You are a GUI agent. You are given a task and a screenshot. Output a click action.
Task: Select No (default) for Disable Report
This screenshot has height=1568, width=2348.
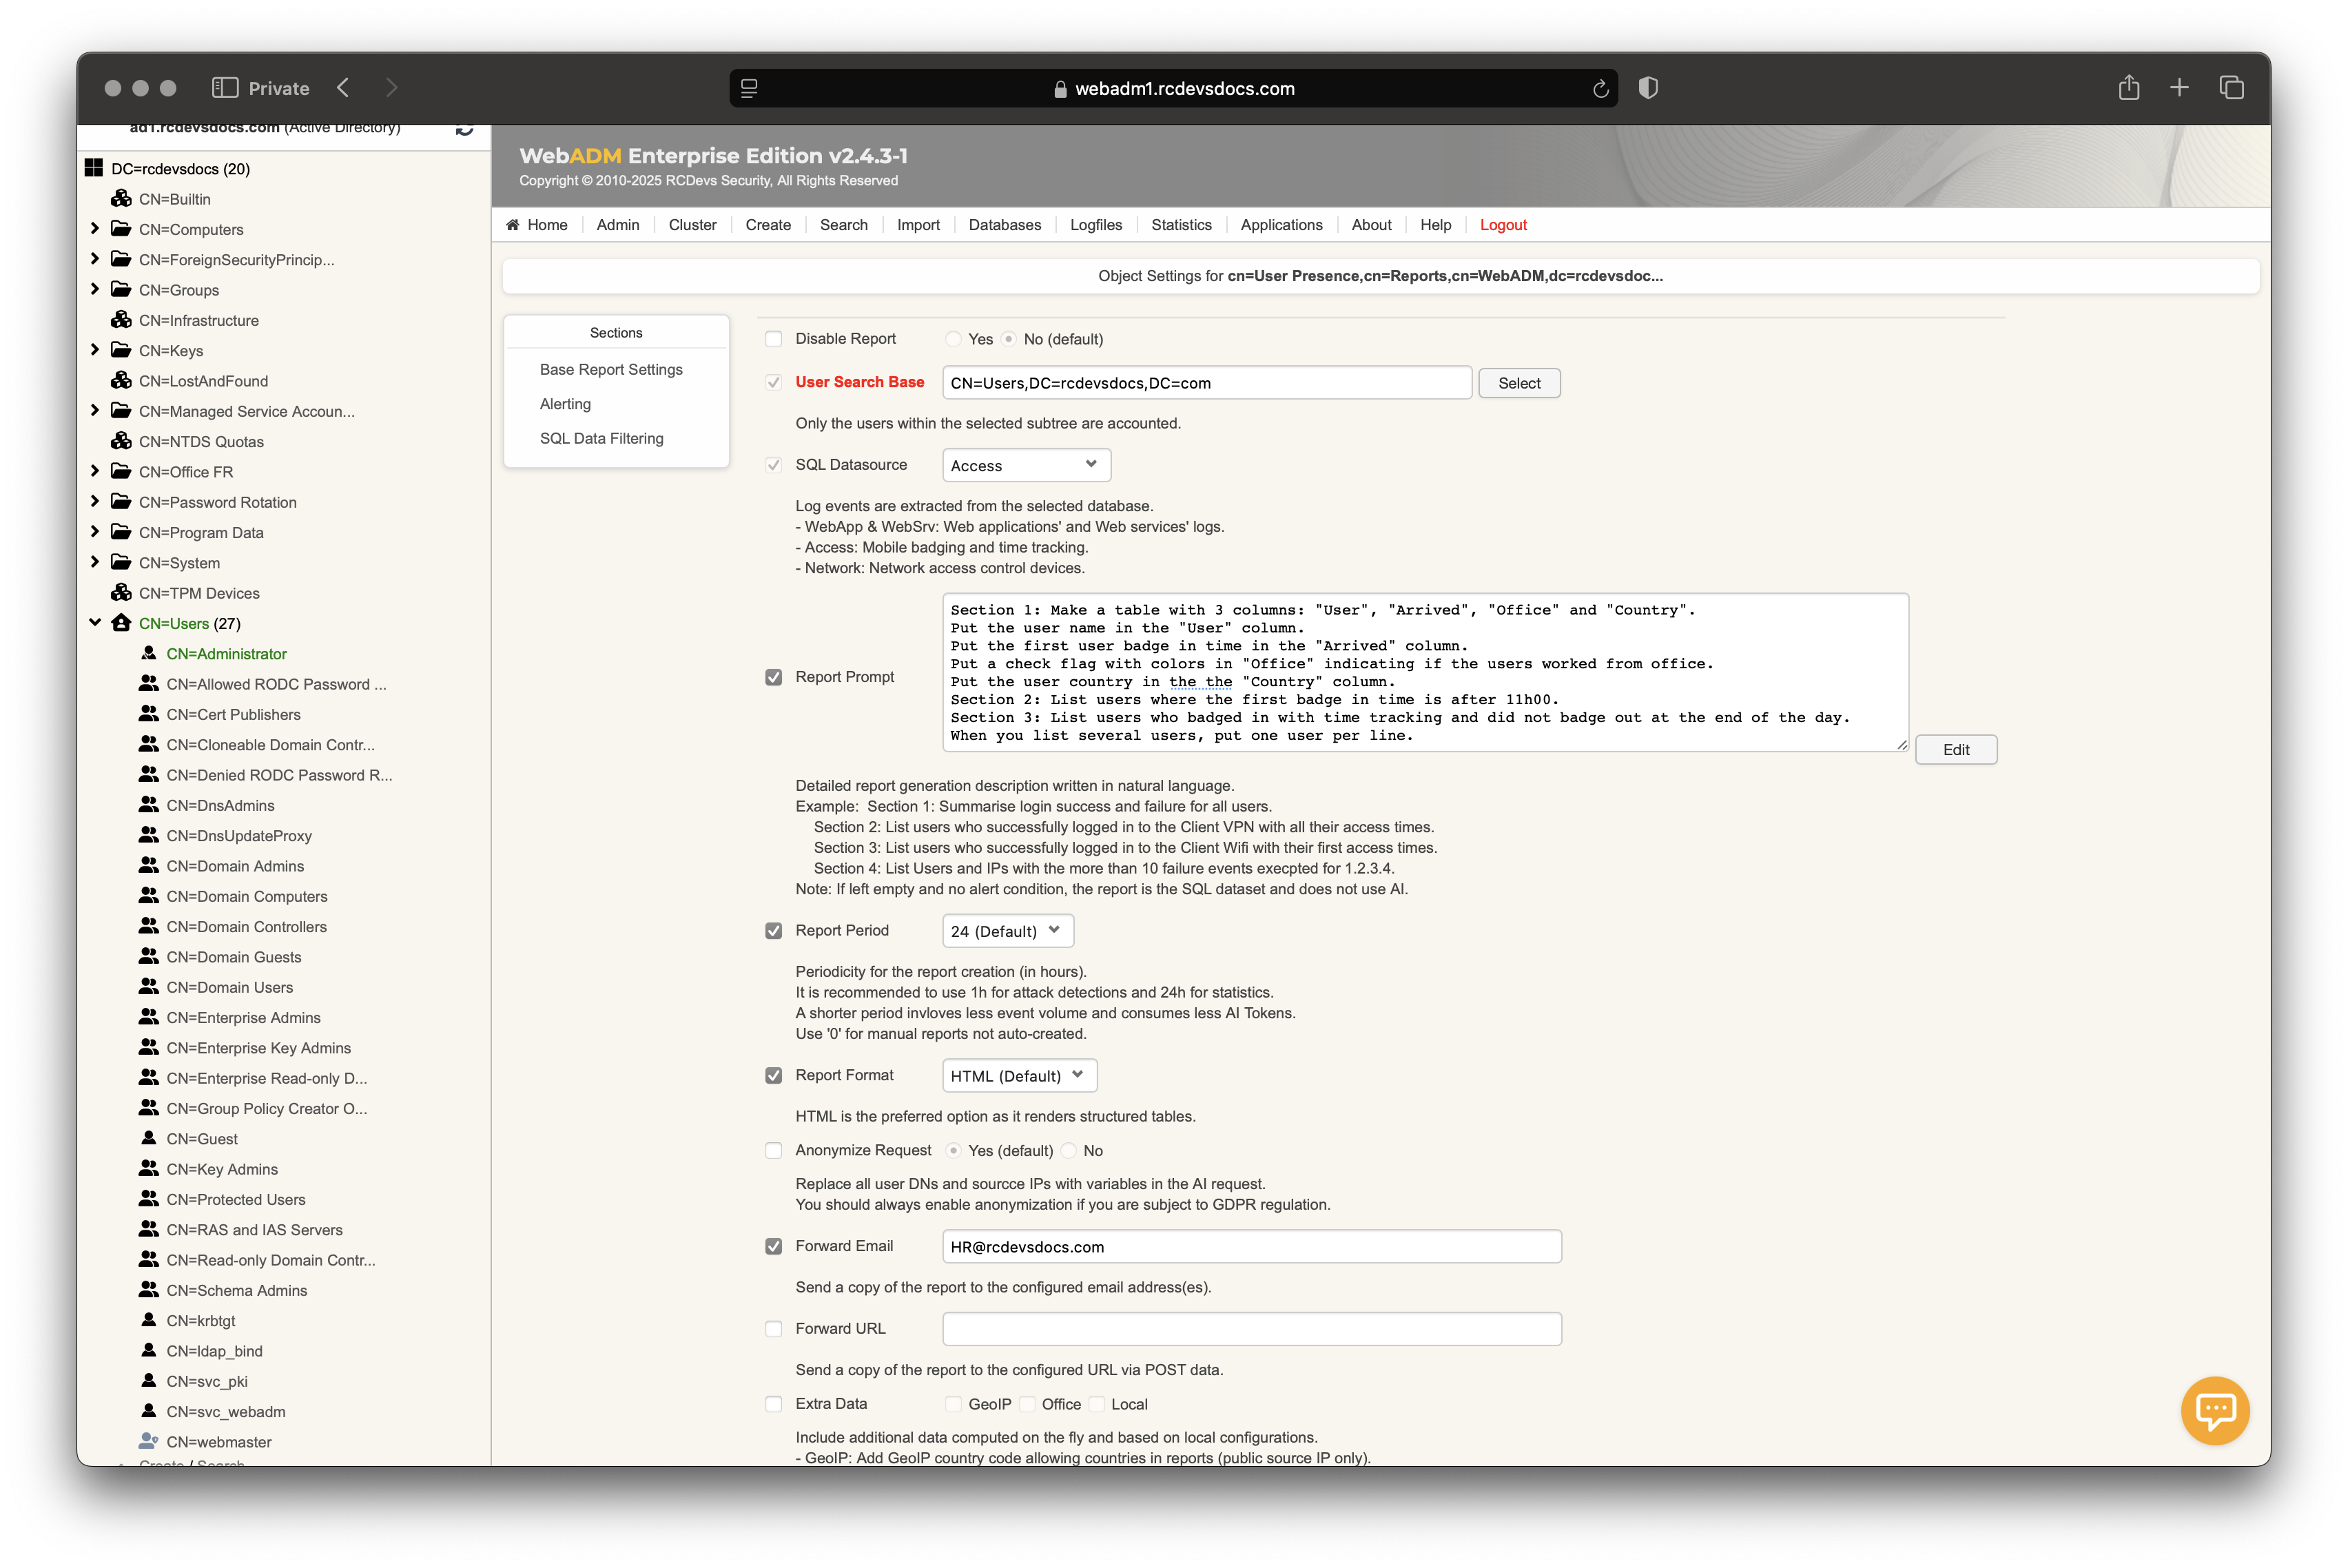1009,339
